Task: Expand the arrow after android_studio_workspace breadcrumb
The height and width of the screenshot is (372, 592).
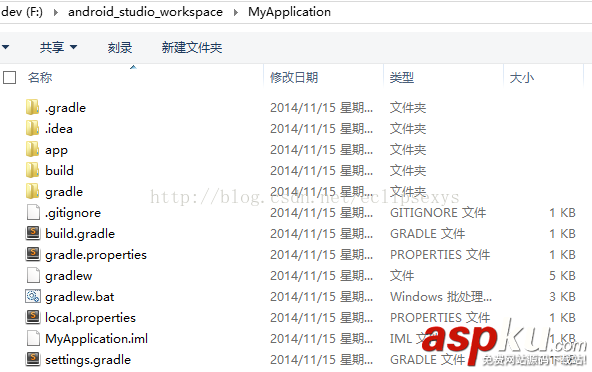Action: pos(236,12)
